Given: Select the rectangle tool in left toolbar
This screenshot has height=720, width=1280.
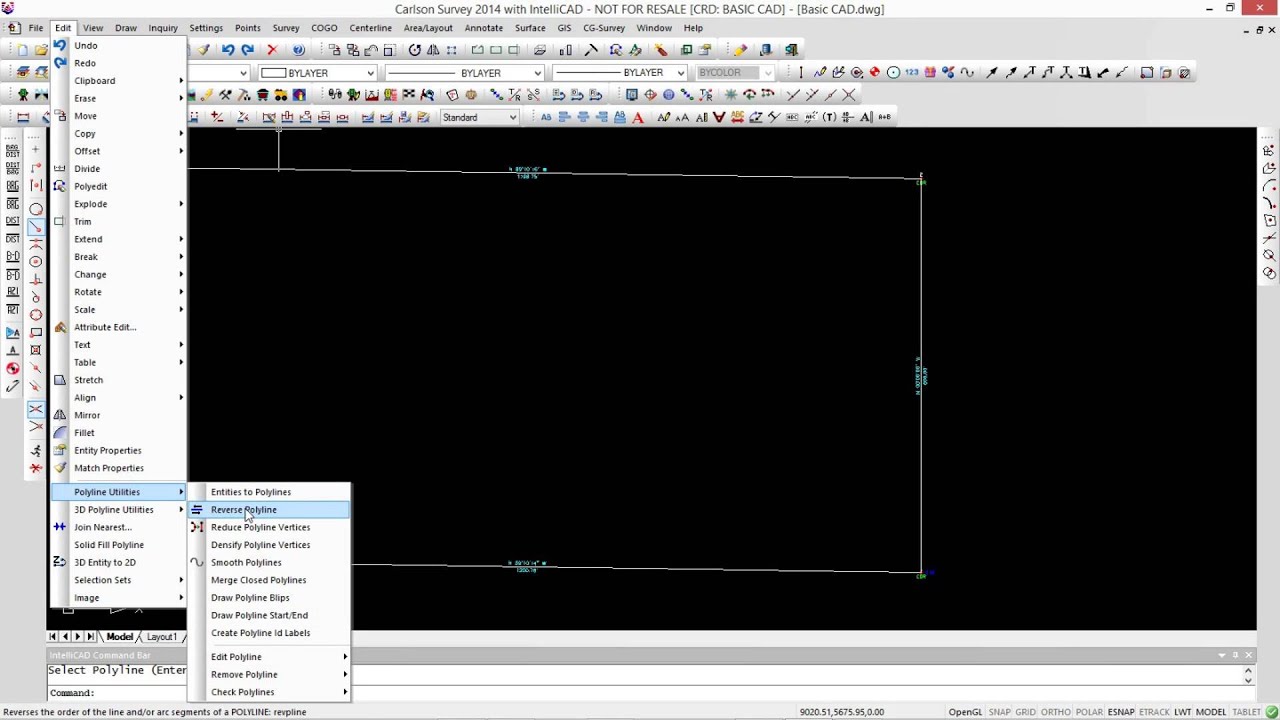Looking at the screenshot, I should [x=36, y=332].
